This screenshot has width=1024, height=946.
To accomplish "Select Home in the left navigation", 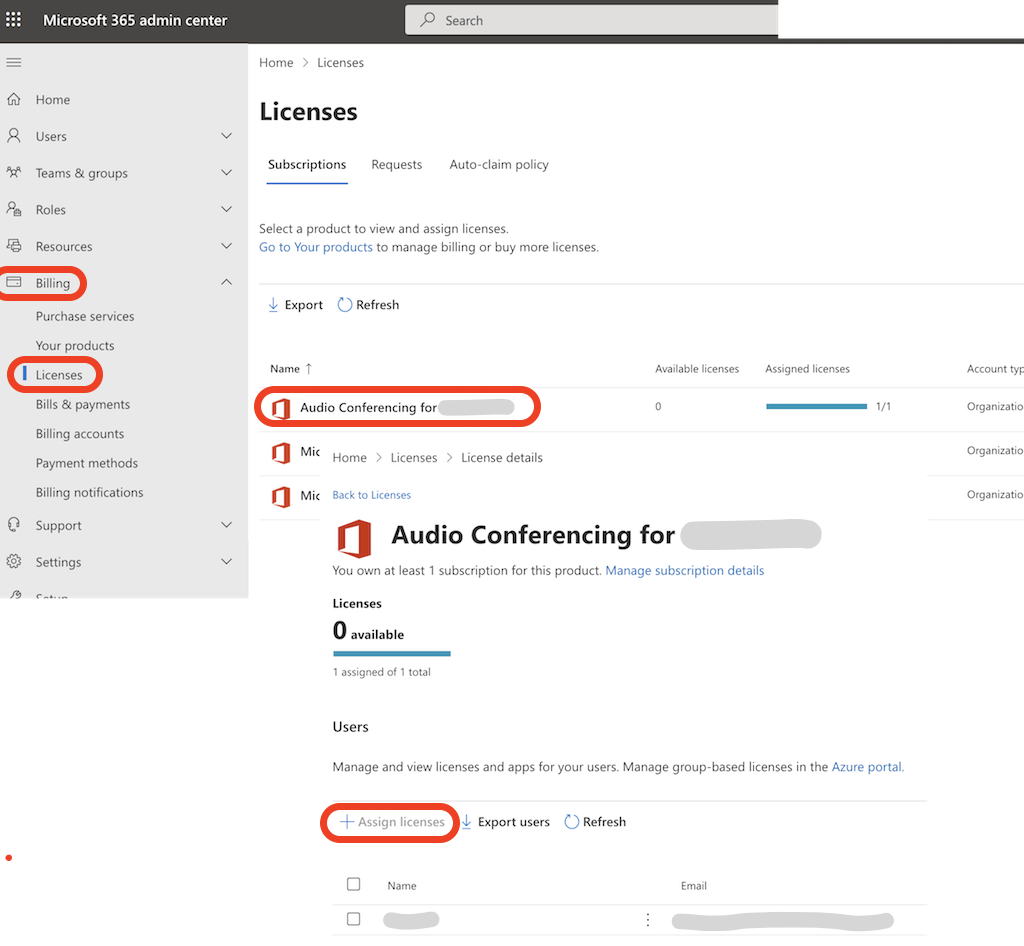I will click(51, 99).
